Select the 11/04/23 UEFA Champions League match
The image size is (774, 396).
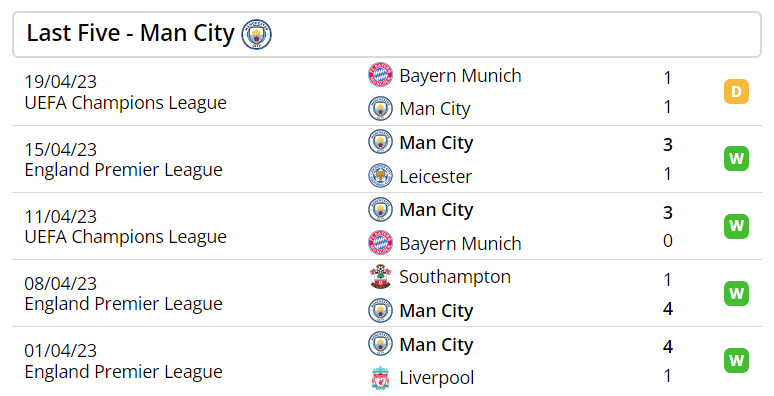(x=387, y=226)
